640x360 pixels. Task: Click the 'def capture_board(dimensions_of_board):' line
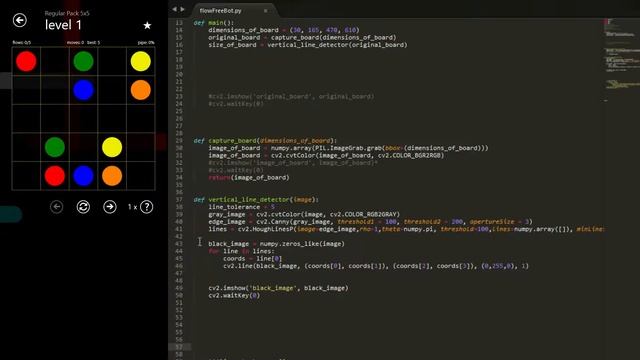click(265, 141)
